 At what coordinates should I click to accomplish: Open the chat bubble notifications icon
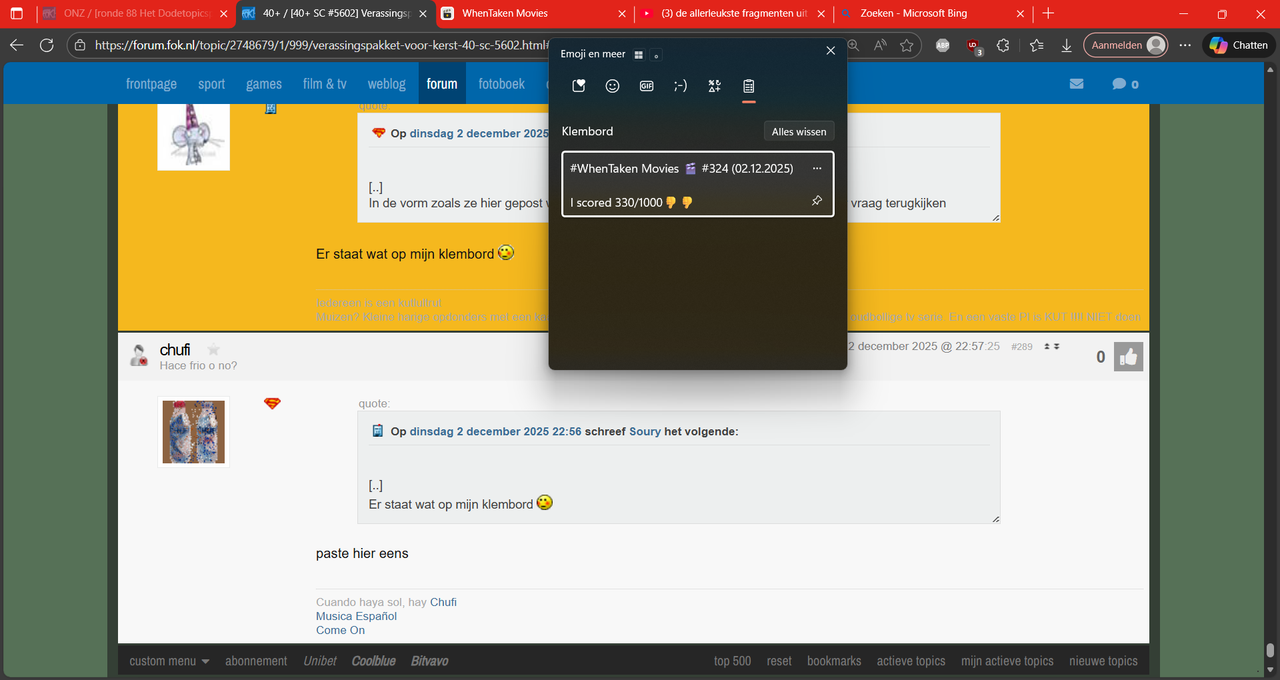(1120, 84)
